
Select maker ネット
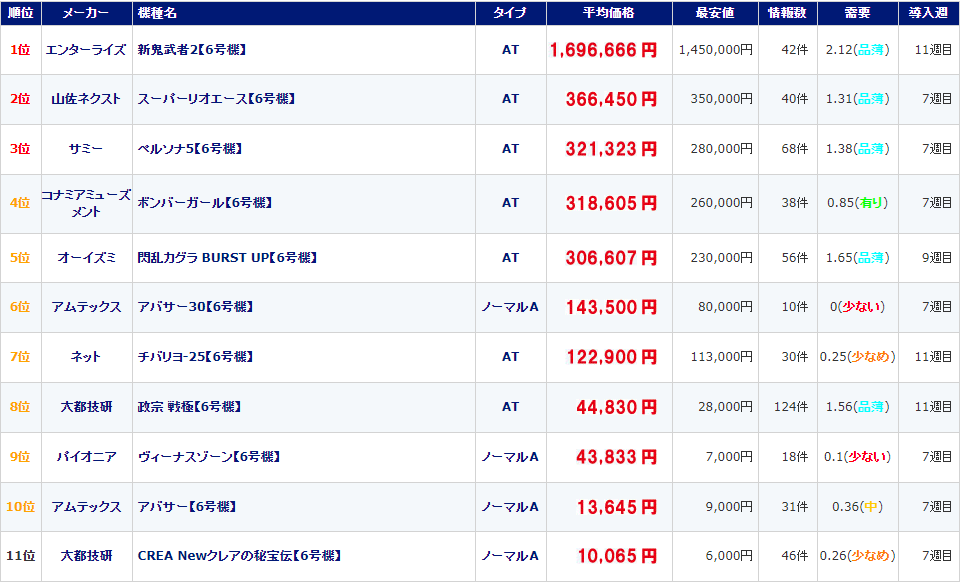click(86, 356)
